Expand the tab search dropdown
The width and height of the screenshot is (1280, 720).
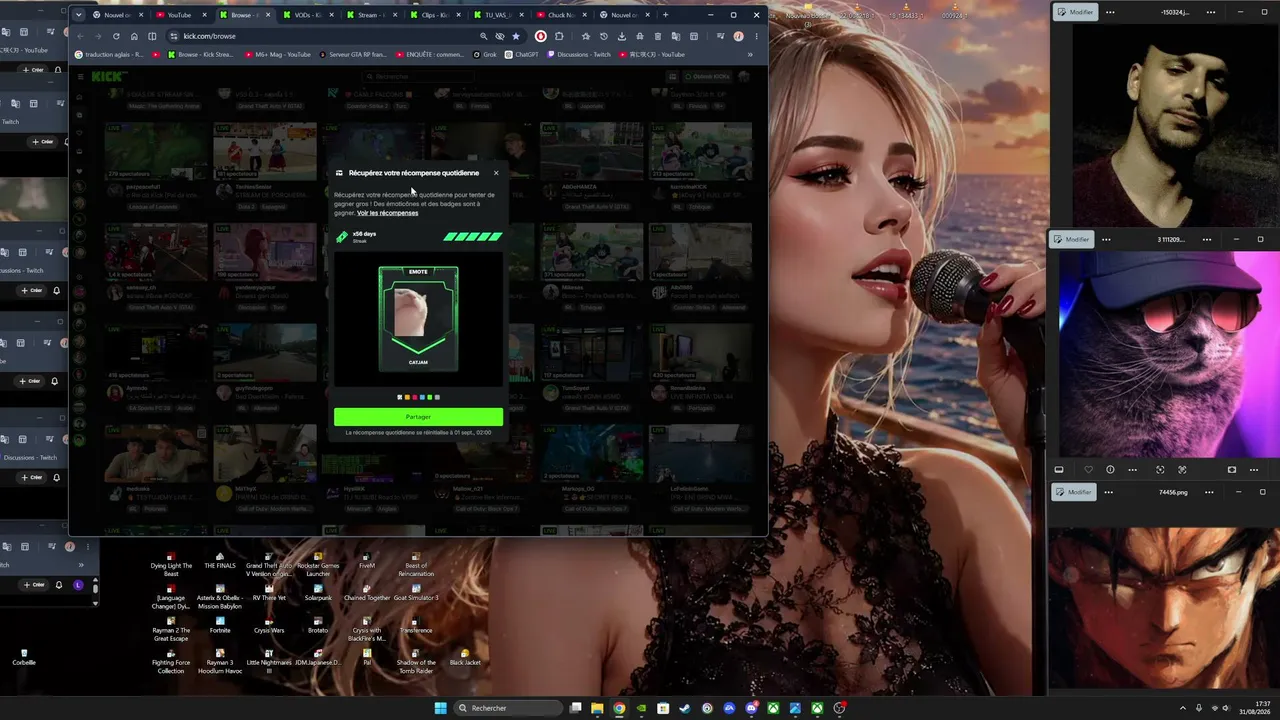(79, 15)
